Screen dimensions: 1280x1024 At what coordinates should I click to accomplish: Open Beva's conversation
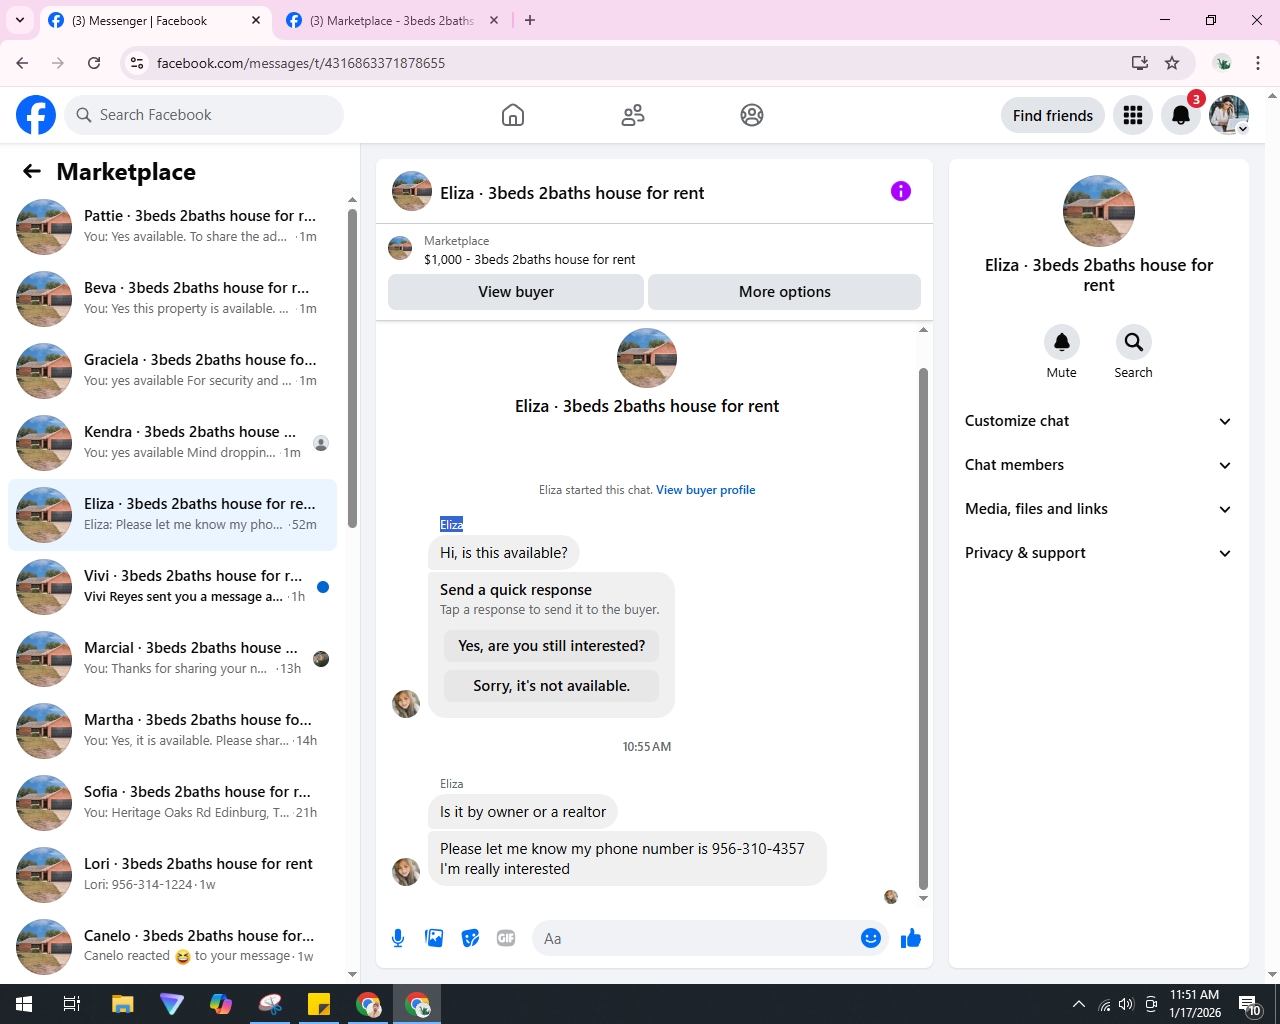(x=172, y=298)
